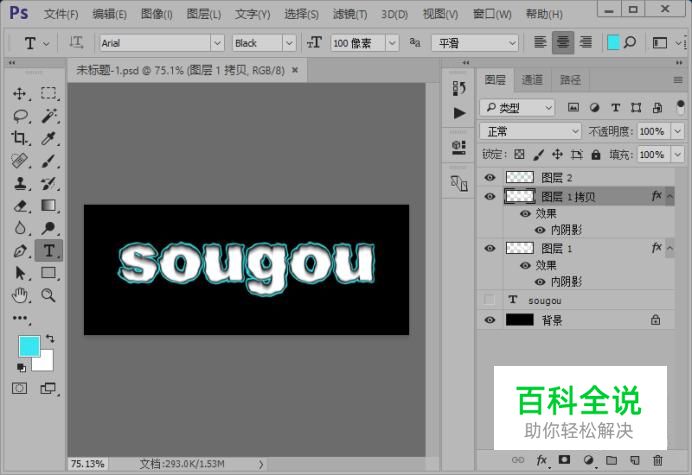The height and width of the screenshot is (475, 692).
Task: Select the Path Selection tool
Action: pyautogui.click(x=19, y=273)
